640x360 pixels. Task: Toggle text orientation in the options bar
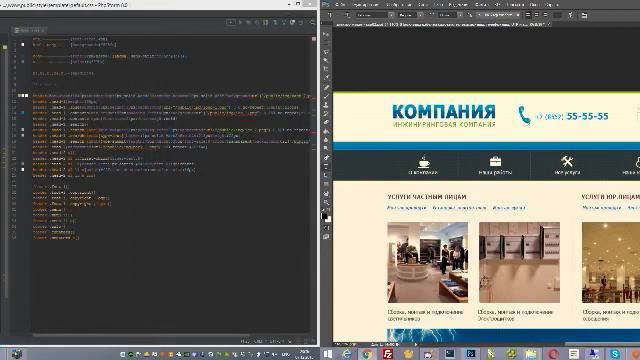347,15
